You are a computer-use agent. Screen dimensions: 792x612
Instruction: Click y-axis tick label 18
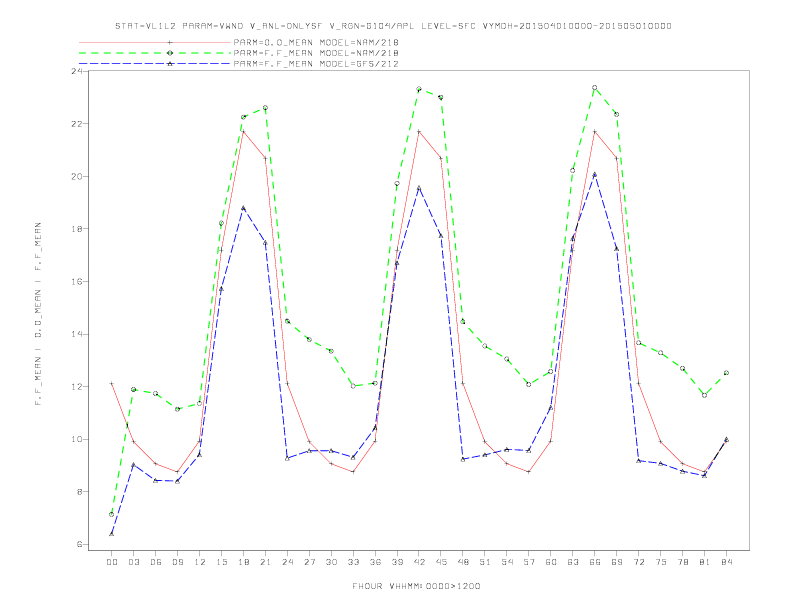point(77,229)
